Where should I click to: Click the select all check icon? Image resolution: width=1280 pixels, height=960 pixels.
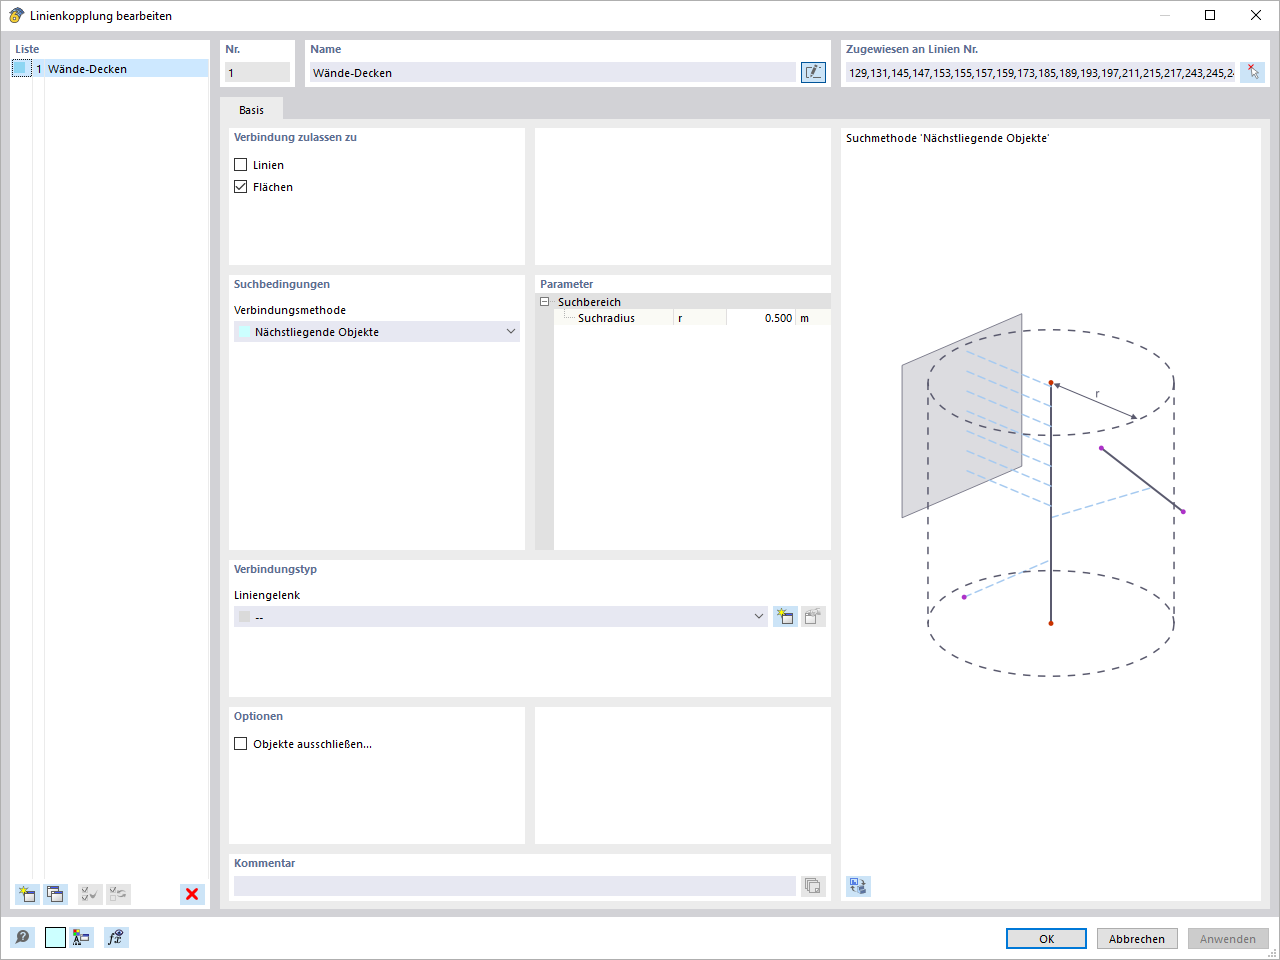click(x=90, y=894)
